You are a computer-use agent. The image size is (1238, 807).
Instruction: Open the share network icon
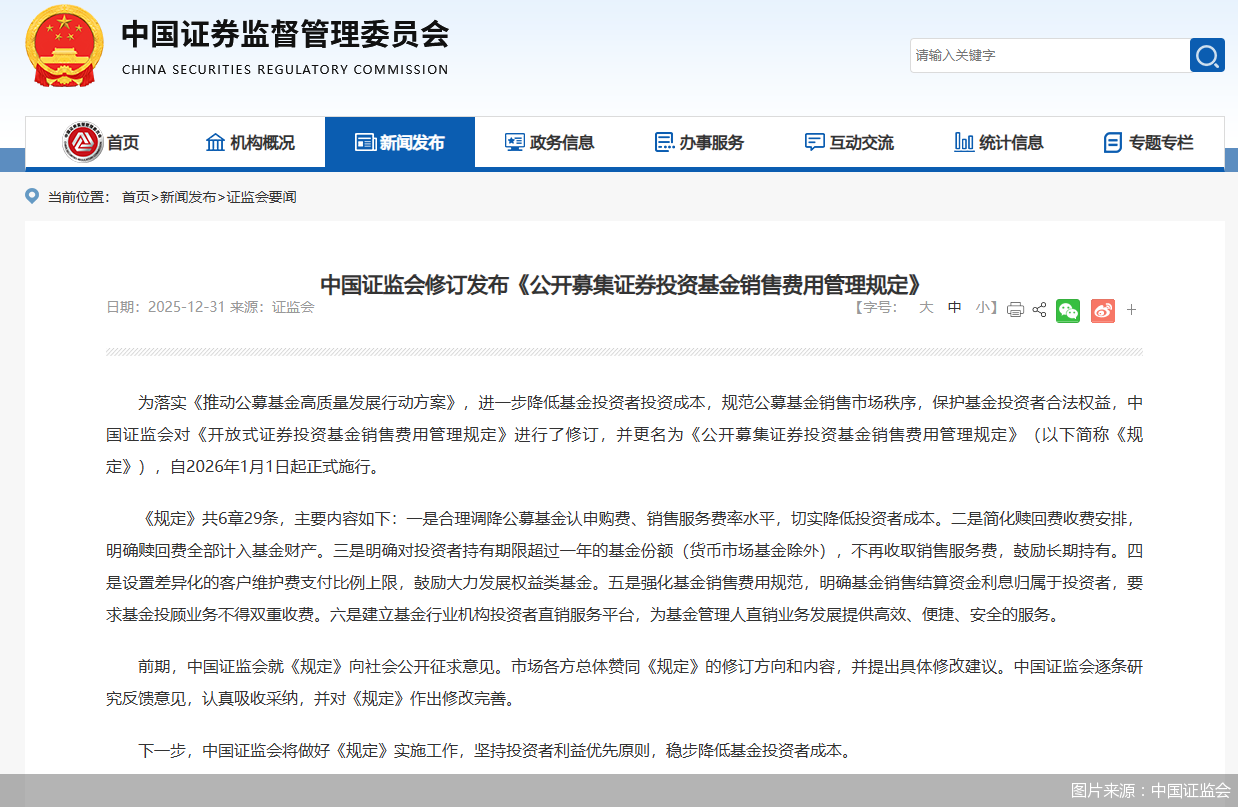(1039, 310)
